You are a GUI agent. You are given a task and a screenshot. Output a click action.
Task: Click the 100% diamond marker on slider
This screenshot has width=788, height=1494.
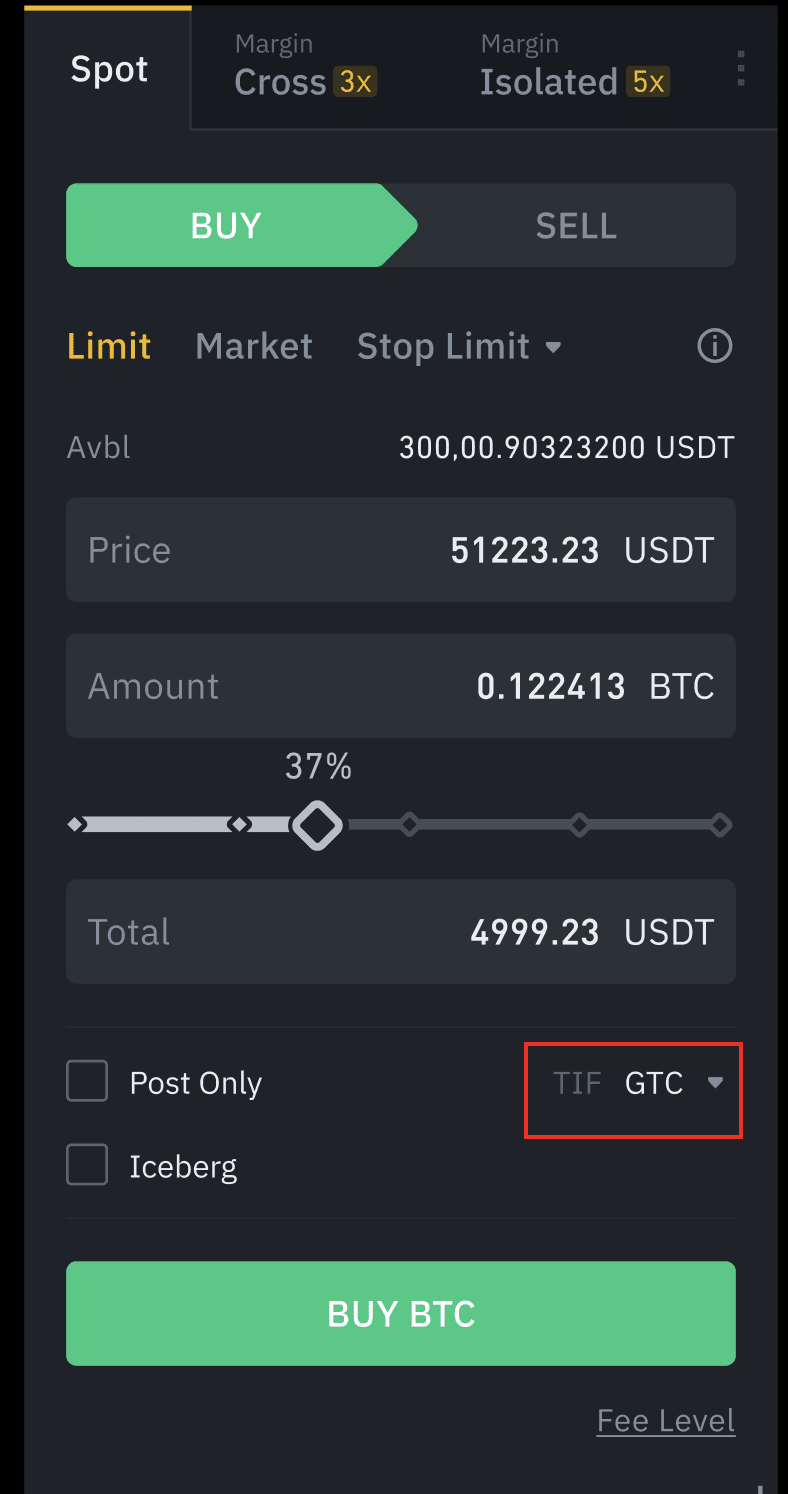point(720,826)
